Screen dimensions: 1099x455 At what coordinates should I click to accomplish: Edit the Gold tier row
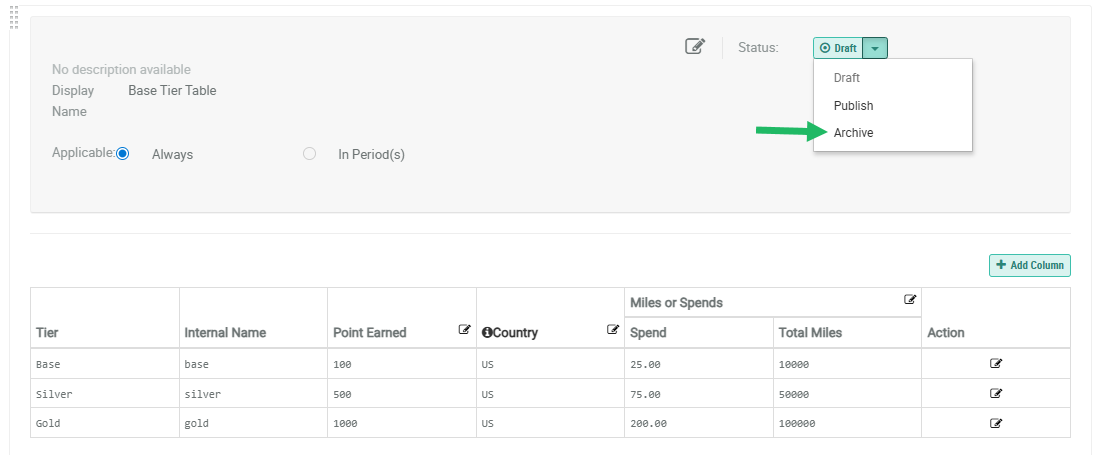point(996,423)
